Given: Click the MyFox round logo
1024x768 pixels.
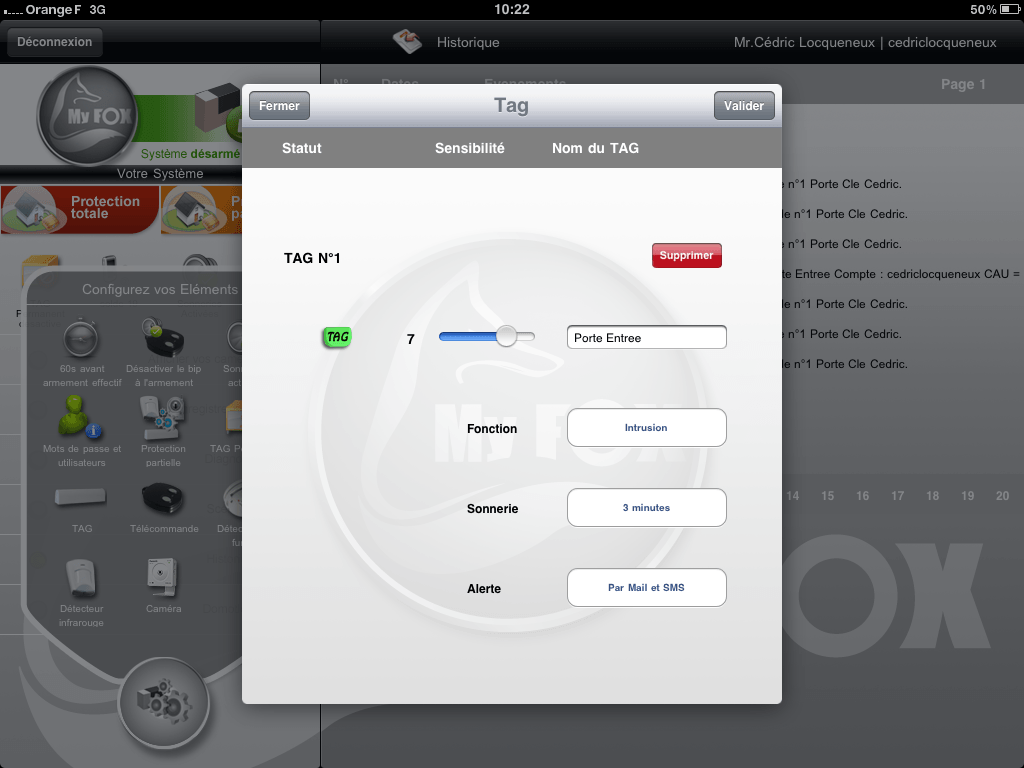Looking at the screenshot, I should click(87, 116).
